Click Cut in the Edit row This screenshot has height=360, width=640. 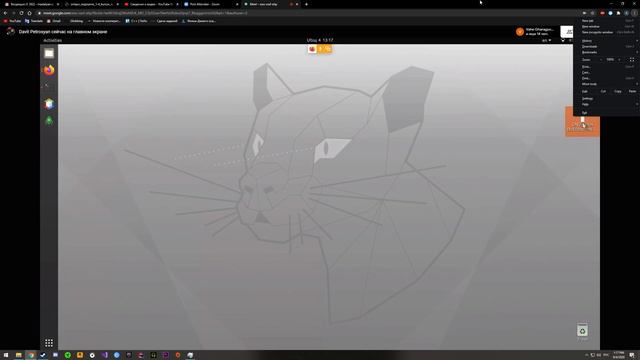603,91
